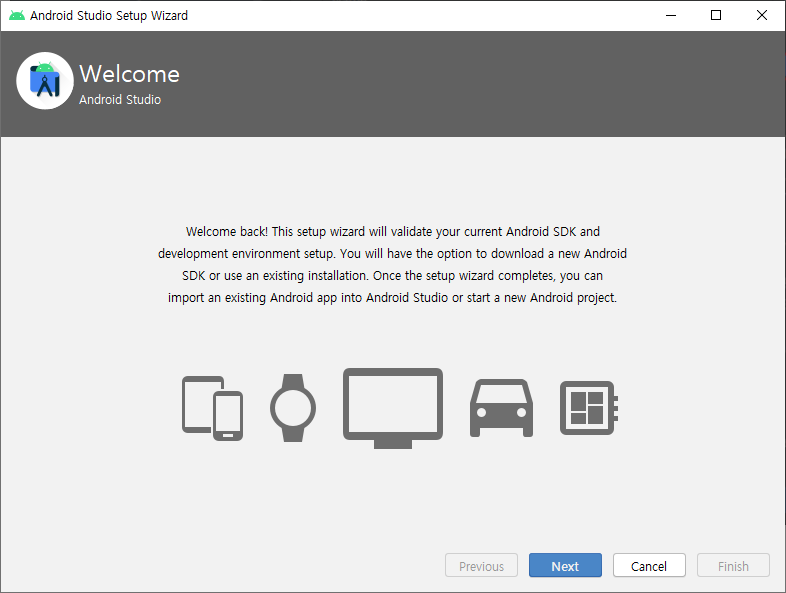Image resolution: width=786 pixels, height=593 pixels.
Task: Click the "Android Studio" subtitle under Welcome
Action: [120, 100]
